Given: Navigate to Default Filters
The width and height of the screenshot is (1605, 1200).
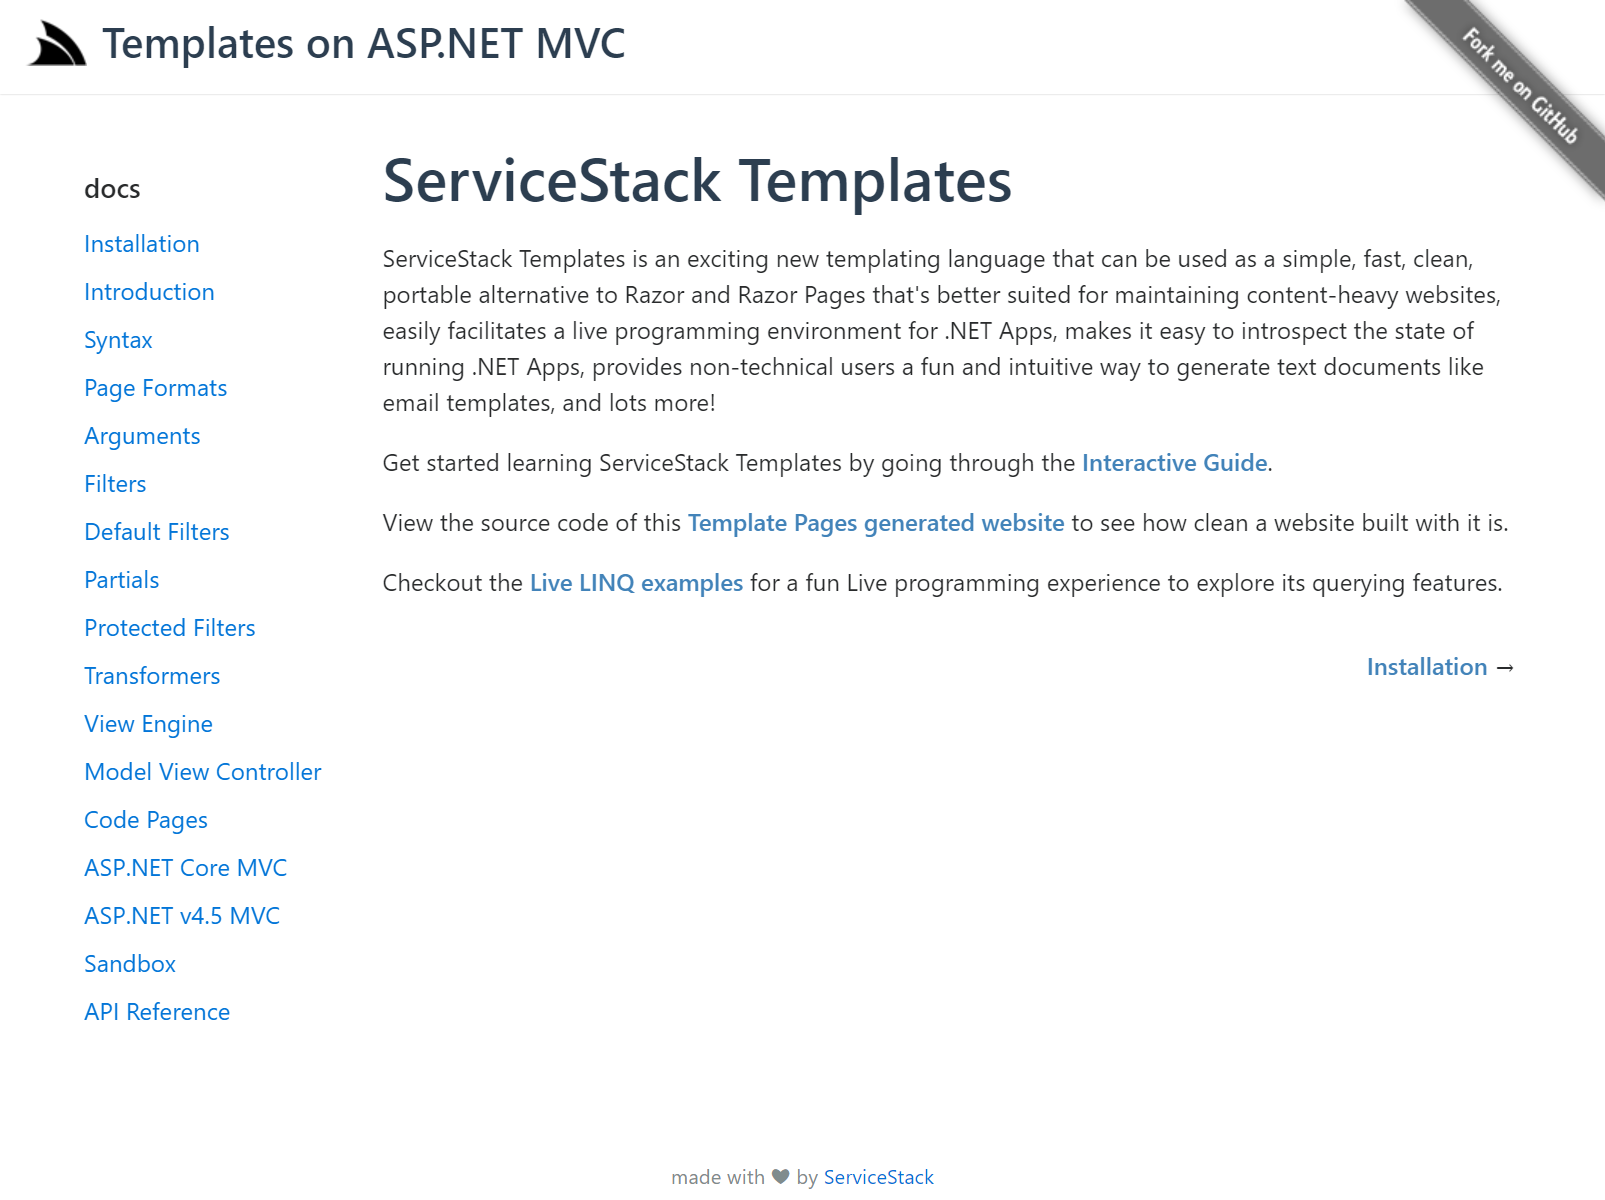Looking at the screenshot, I should click(x=157, y=532).
